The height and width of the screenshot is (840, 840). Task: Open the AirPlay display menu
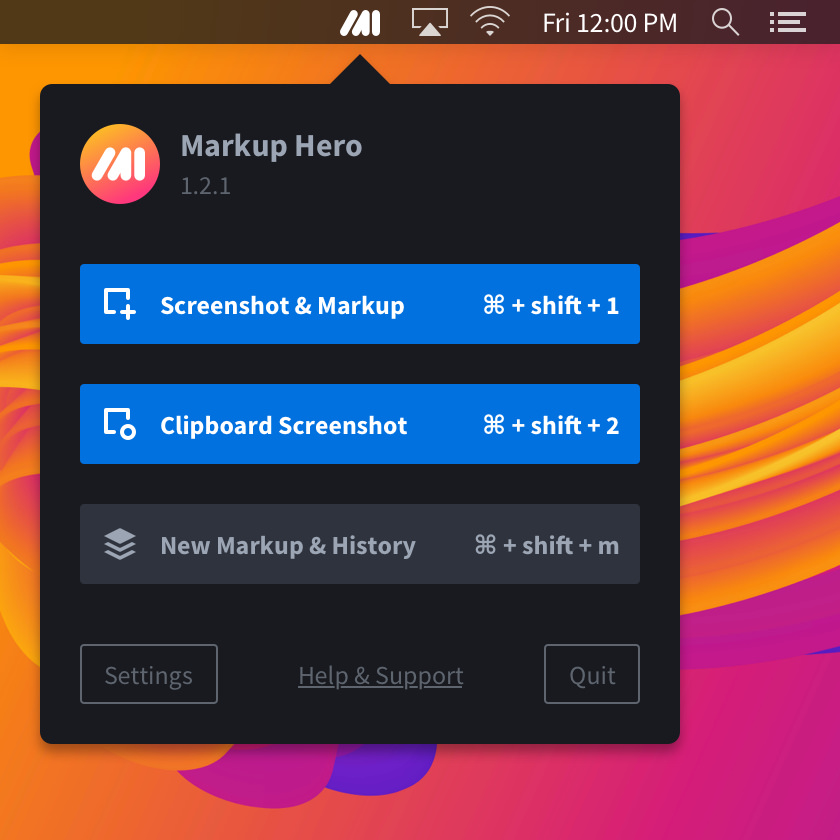(x=430, y=22)
